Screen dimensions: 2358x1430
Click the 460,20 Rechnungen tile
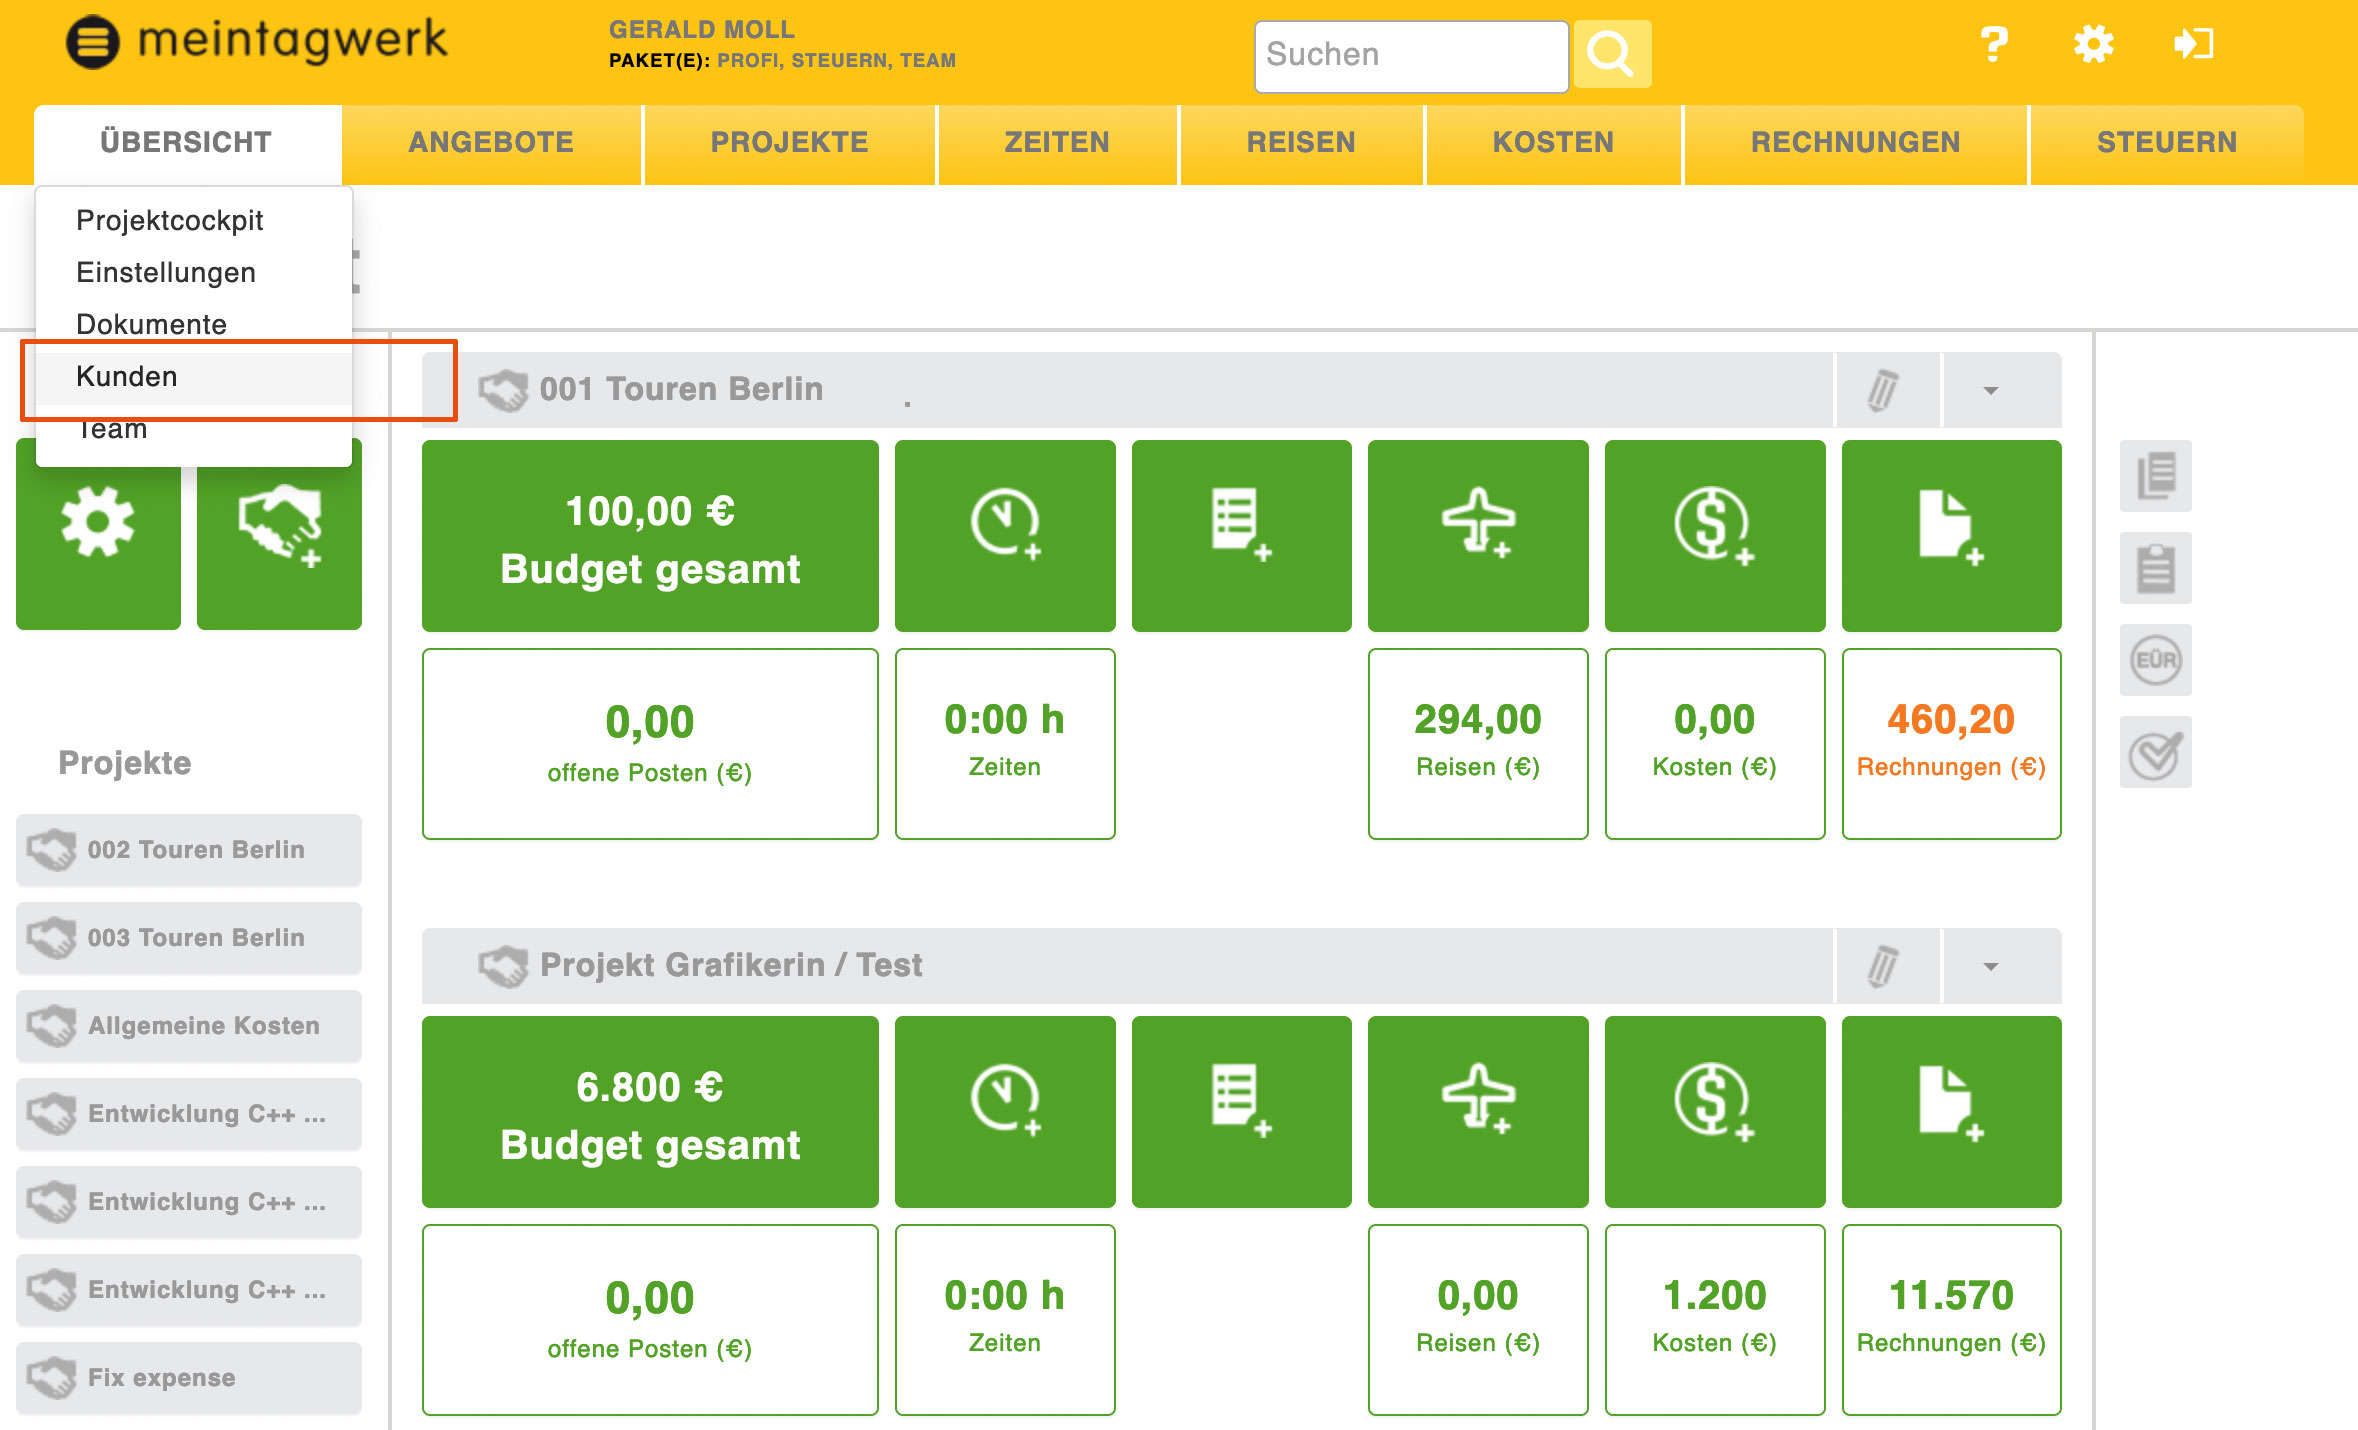pos(1950,743)
